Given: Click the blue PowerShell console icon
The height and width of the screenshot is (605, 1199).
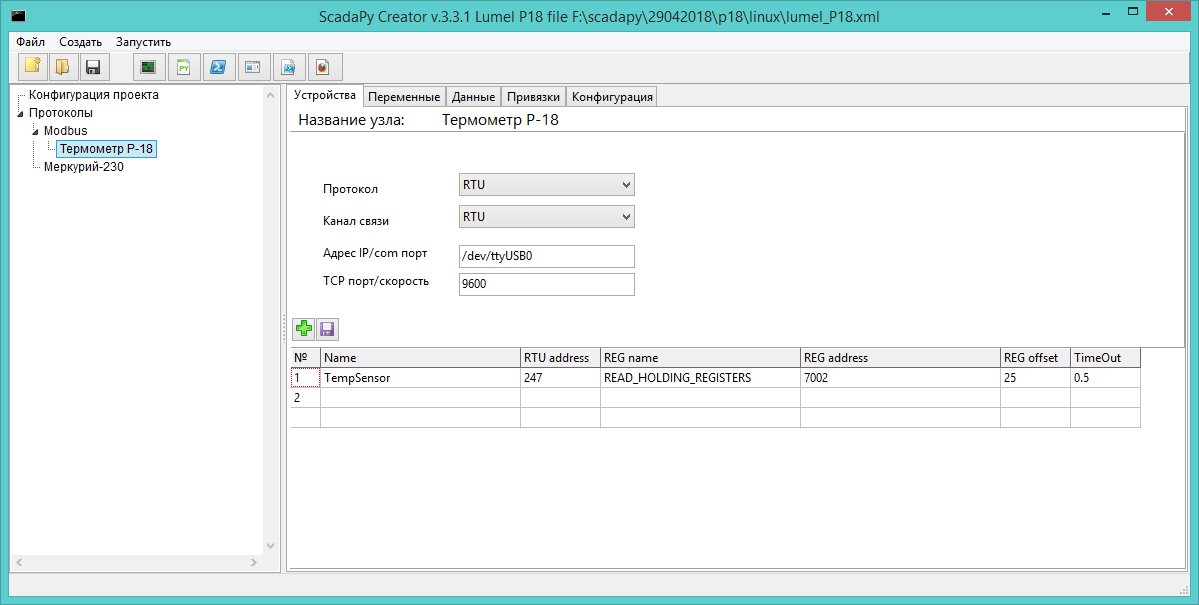Looking at the screenshot, I should point(218,67).
